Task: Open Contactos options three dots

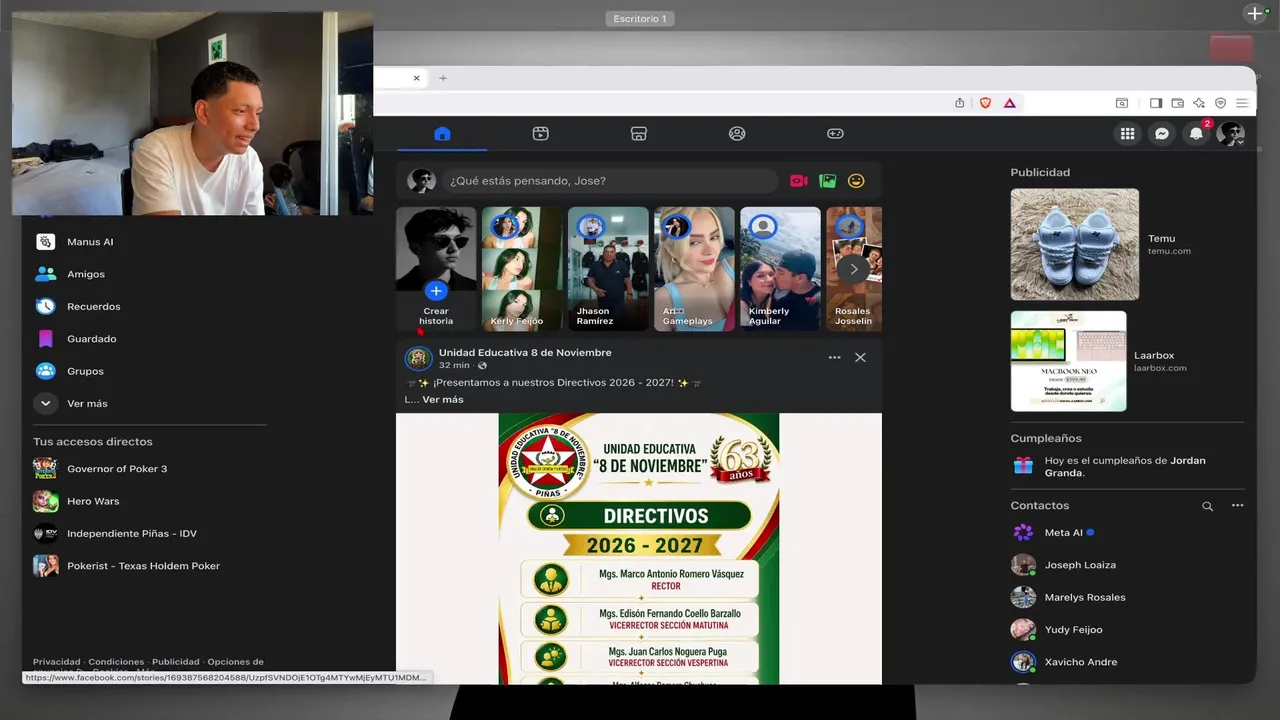Action: 1237,506
